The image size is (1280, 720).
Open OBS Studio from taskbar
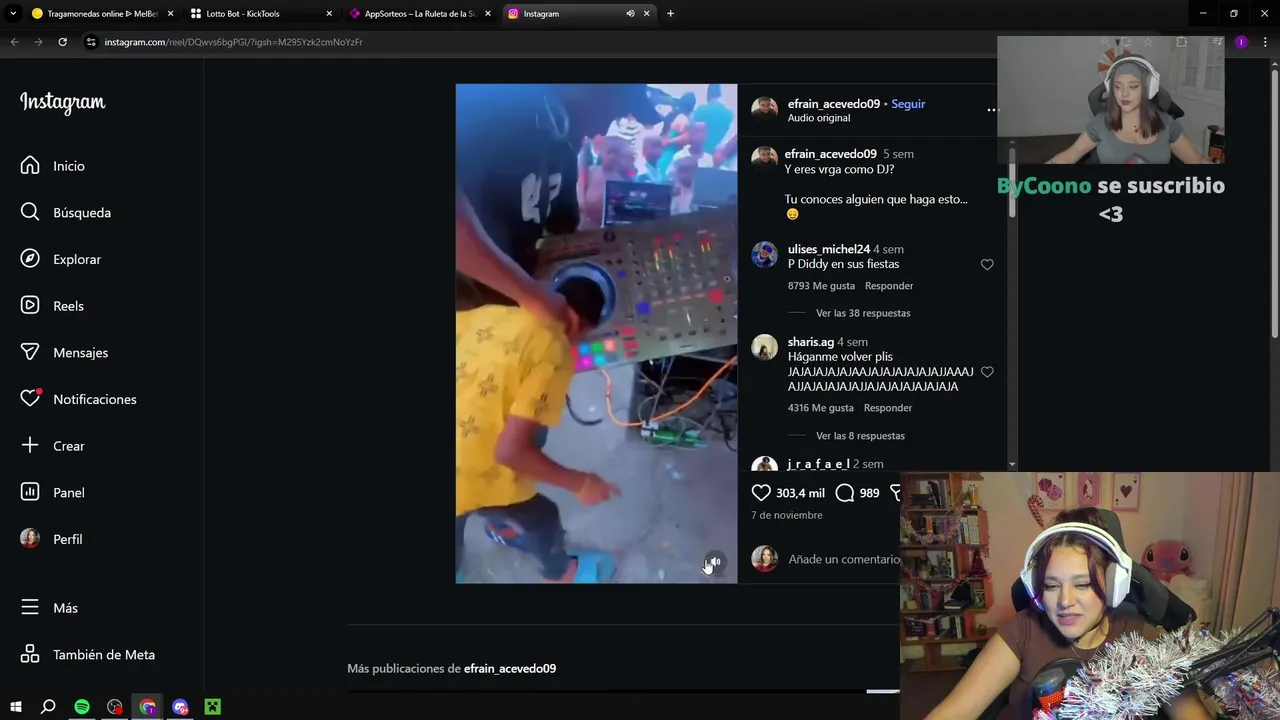pyautogui.click(x=115, y=707)
